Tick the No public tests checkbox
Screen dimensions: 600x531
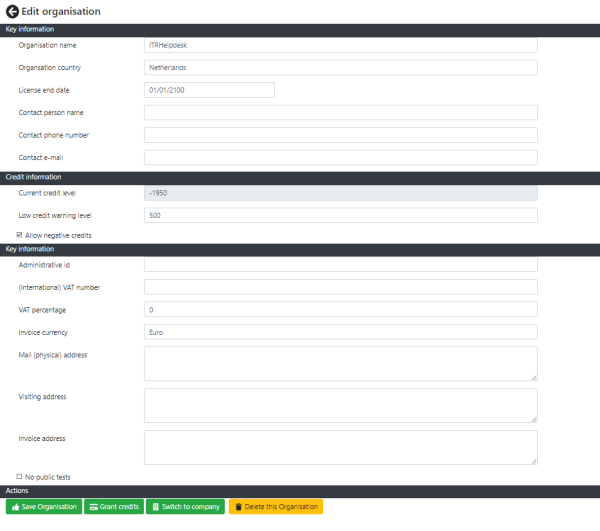[19, 476]
